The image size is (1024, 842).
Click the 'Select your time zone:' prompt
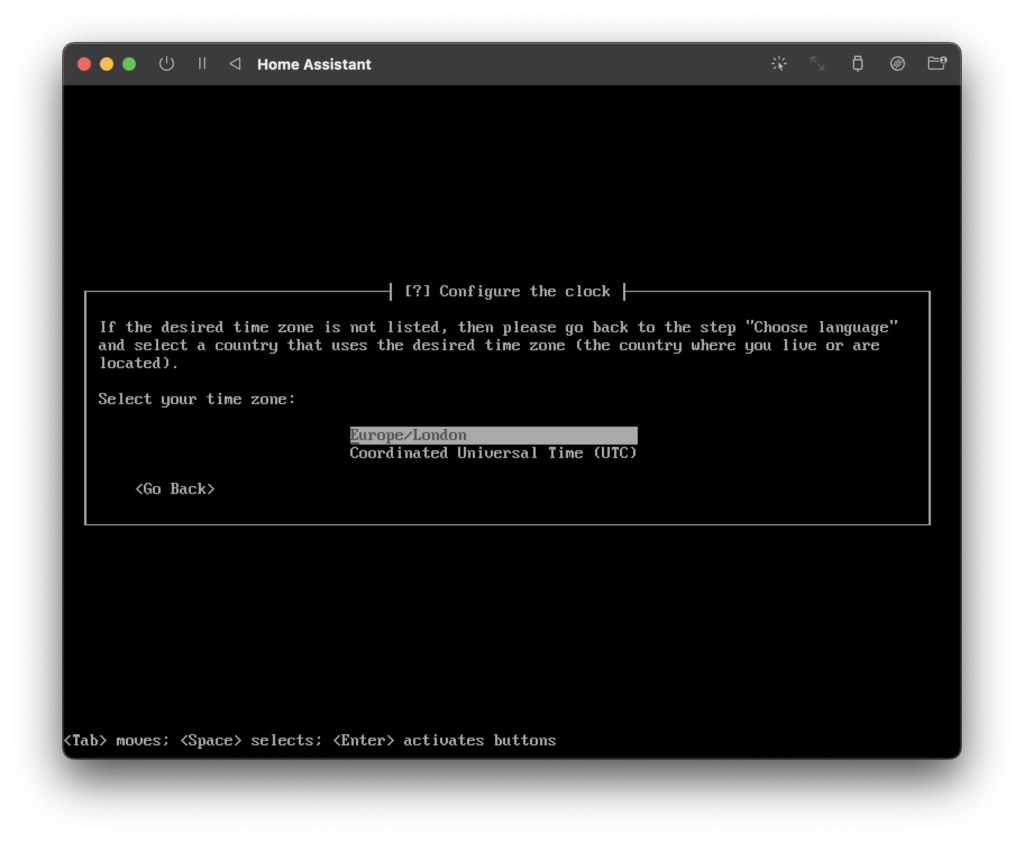pyautogui.click(x=197, y=399)
